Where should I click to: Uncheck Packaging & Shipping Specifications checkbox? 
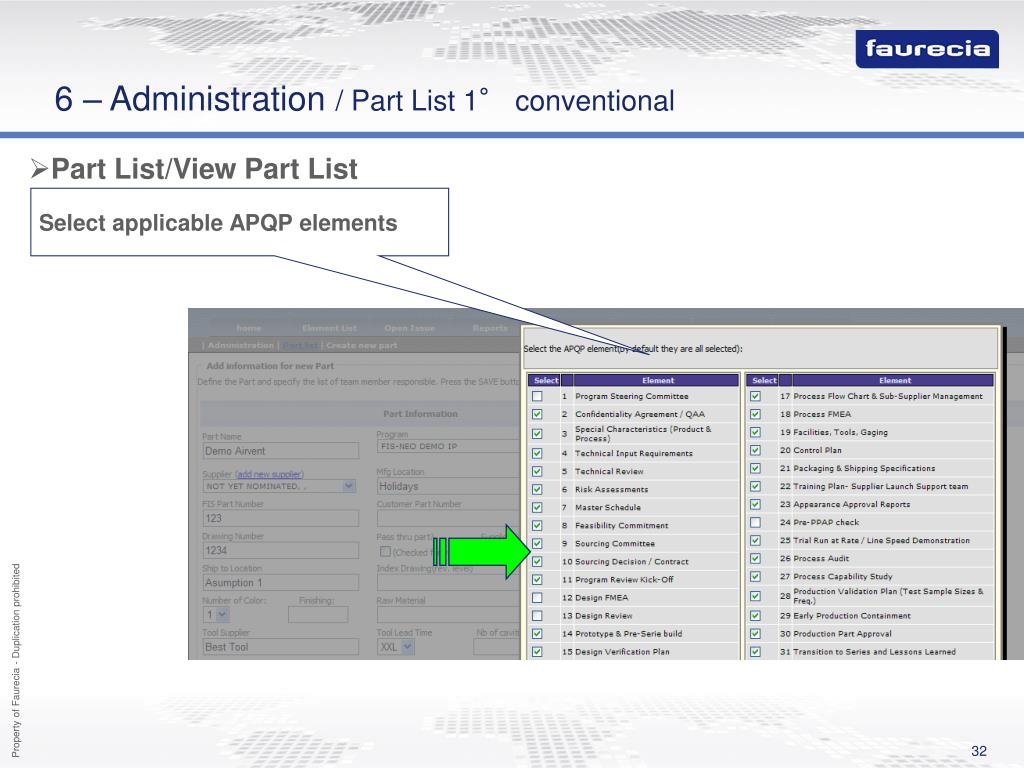coord(755,468)
